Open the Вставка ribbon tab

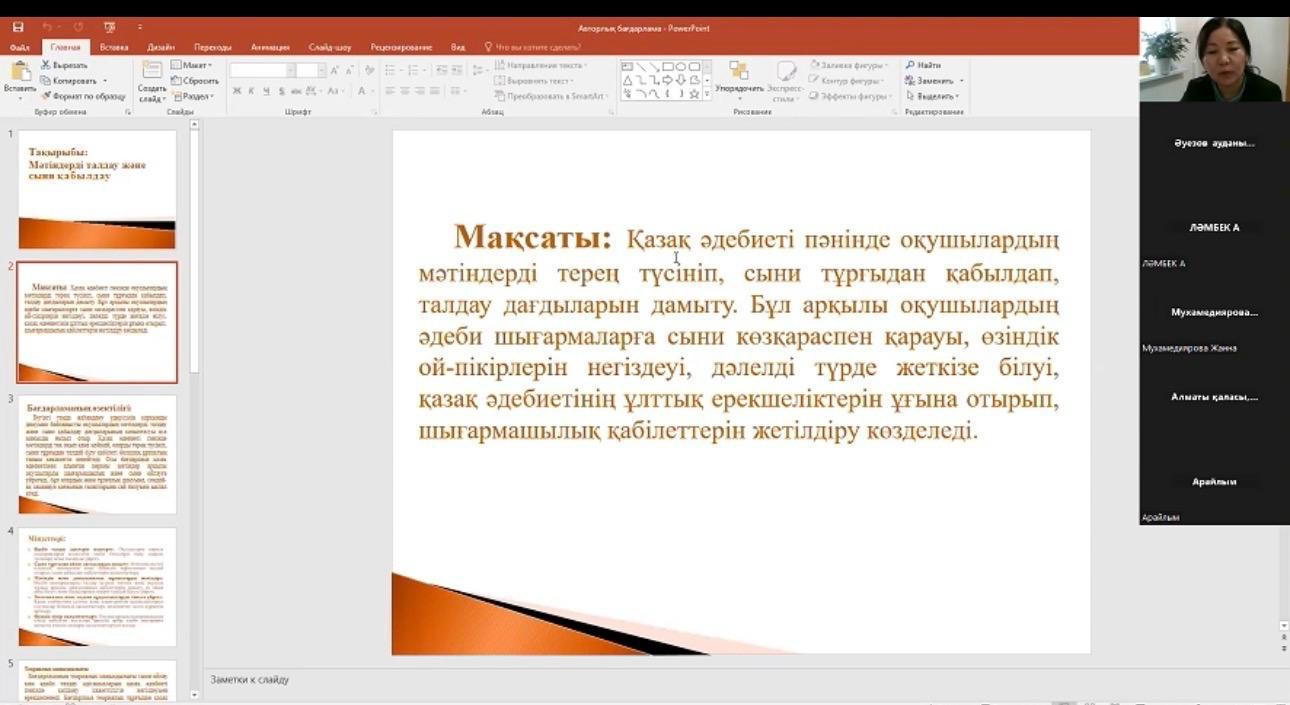(114, 47)
